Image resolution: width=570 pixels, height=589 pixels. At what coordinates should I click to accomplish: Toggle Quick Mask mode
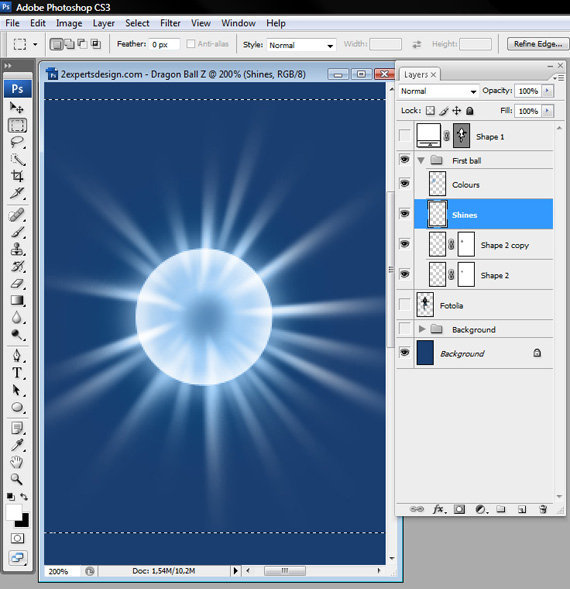click(x=17, y=538)
